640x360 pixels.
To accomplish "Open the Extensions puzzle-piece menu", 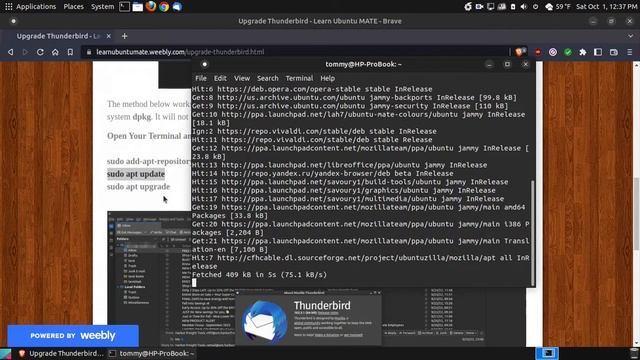I will point(583,52).
